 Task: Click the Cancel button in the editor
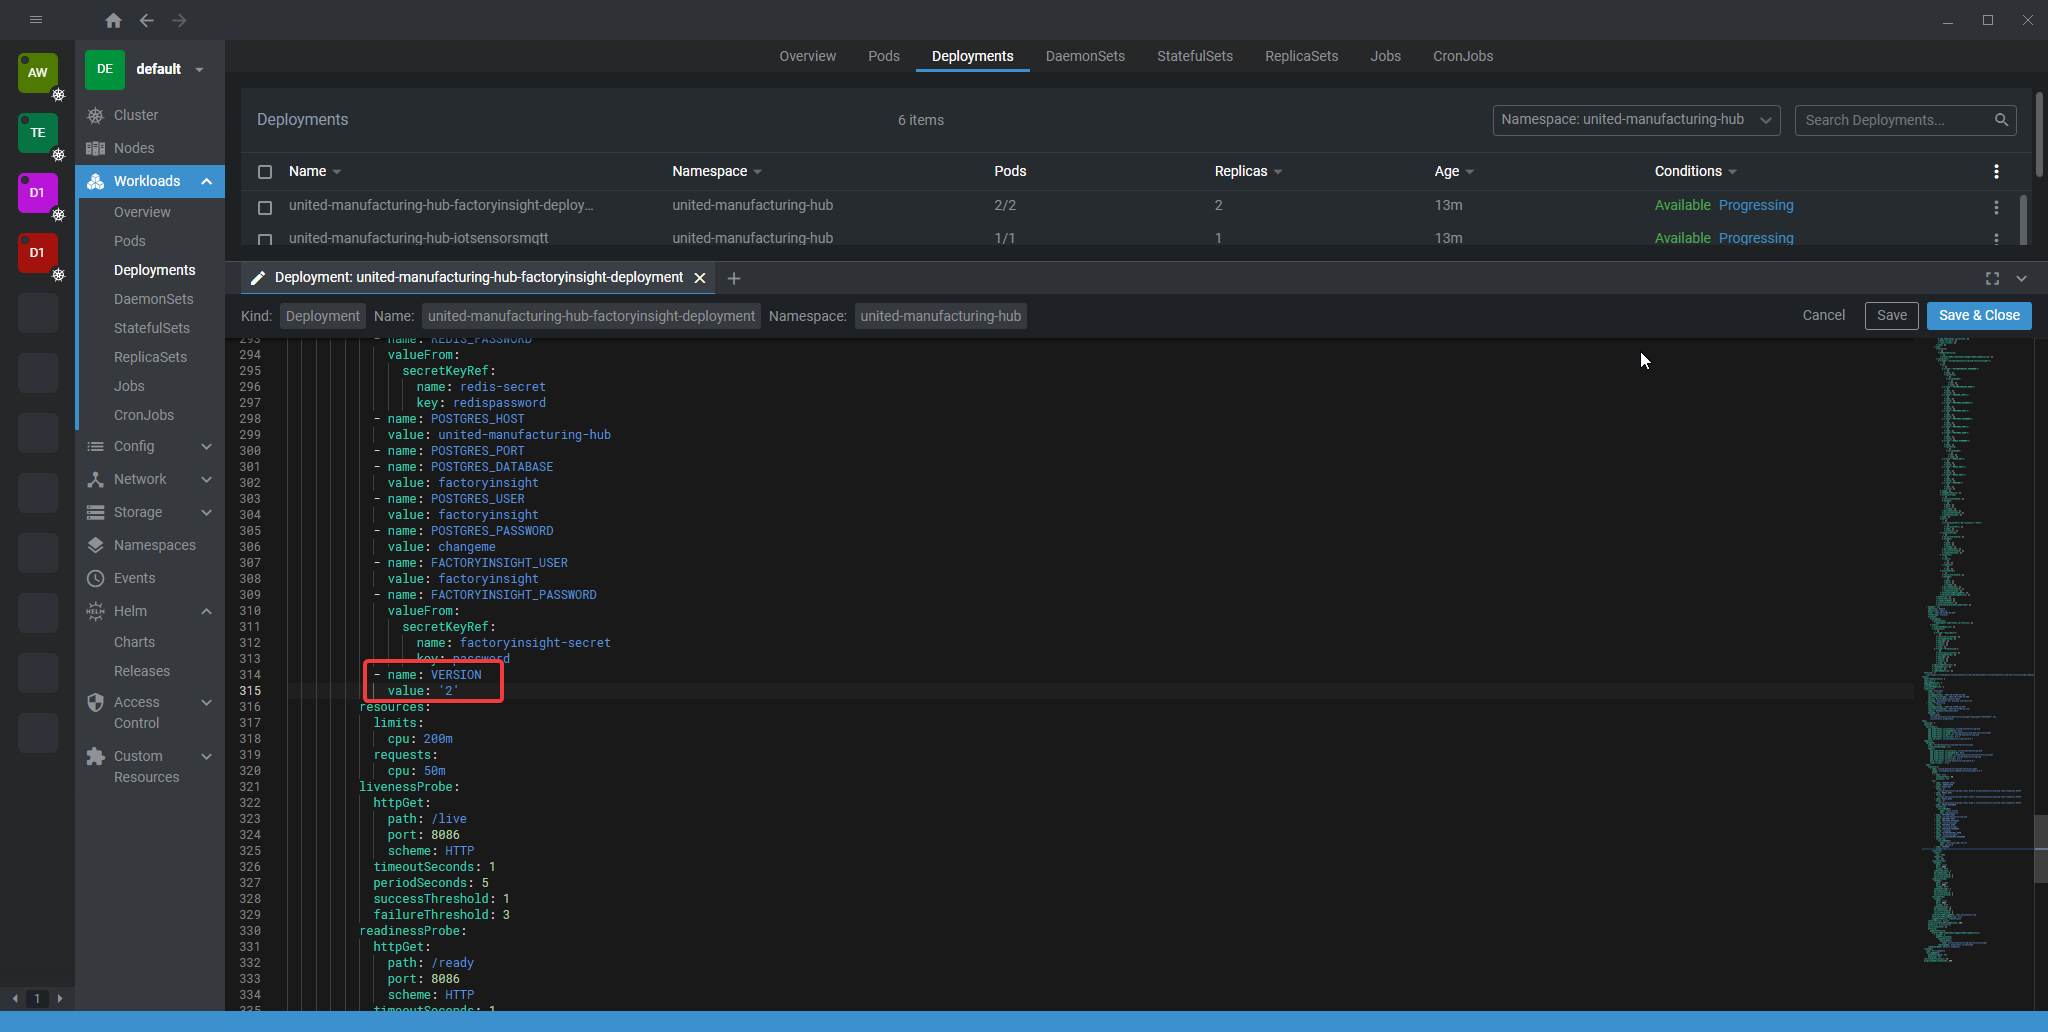[1823, 316]
